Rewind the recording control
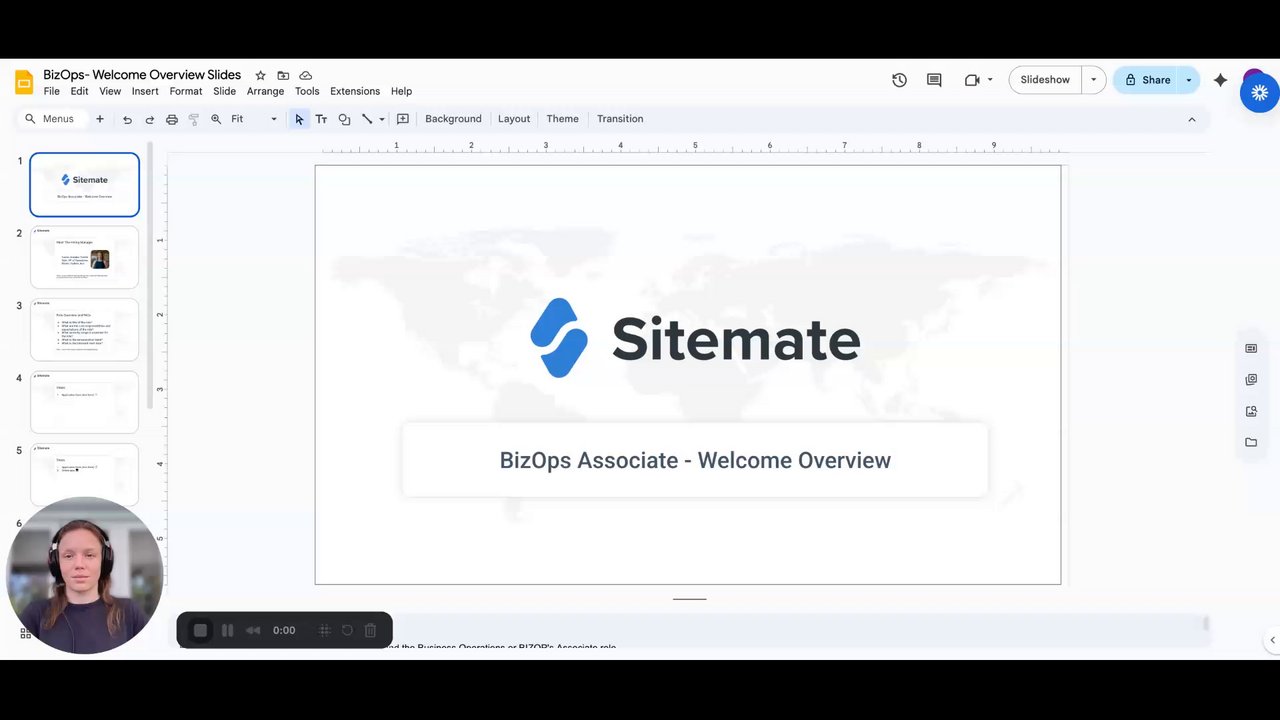 [253, 630]
